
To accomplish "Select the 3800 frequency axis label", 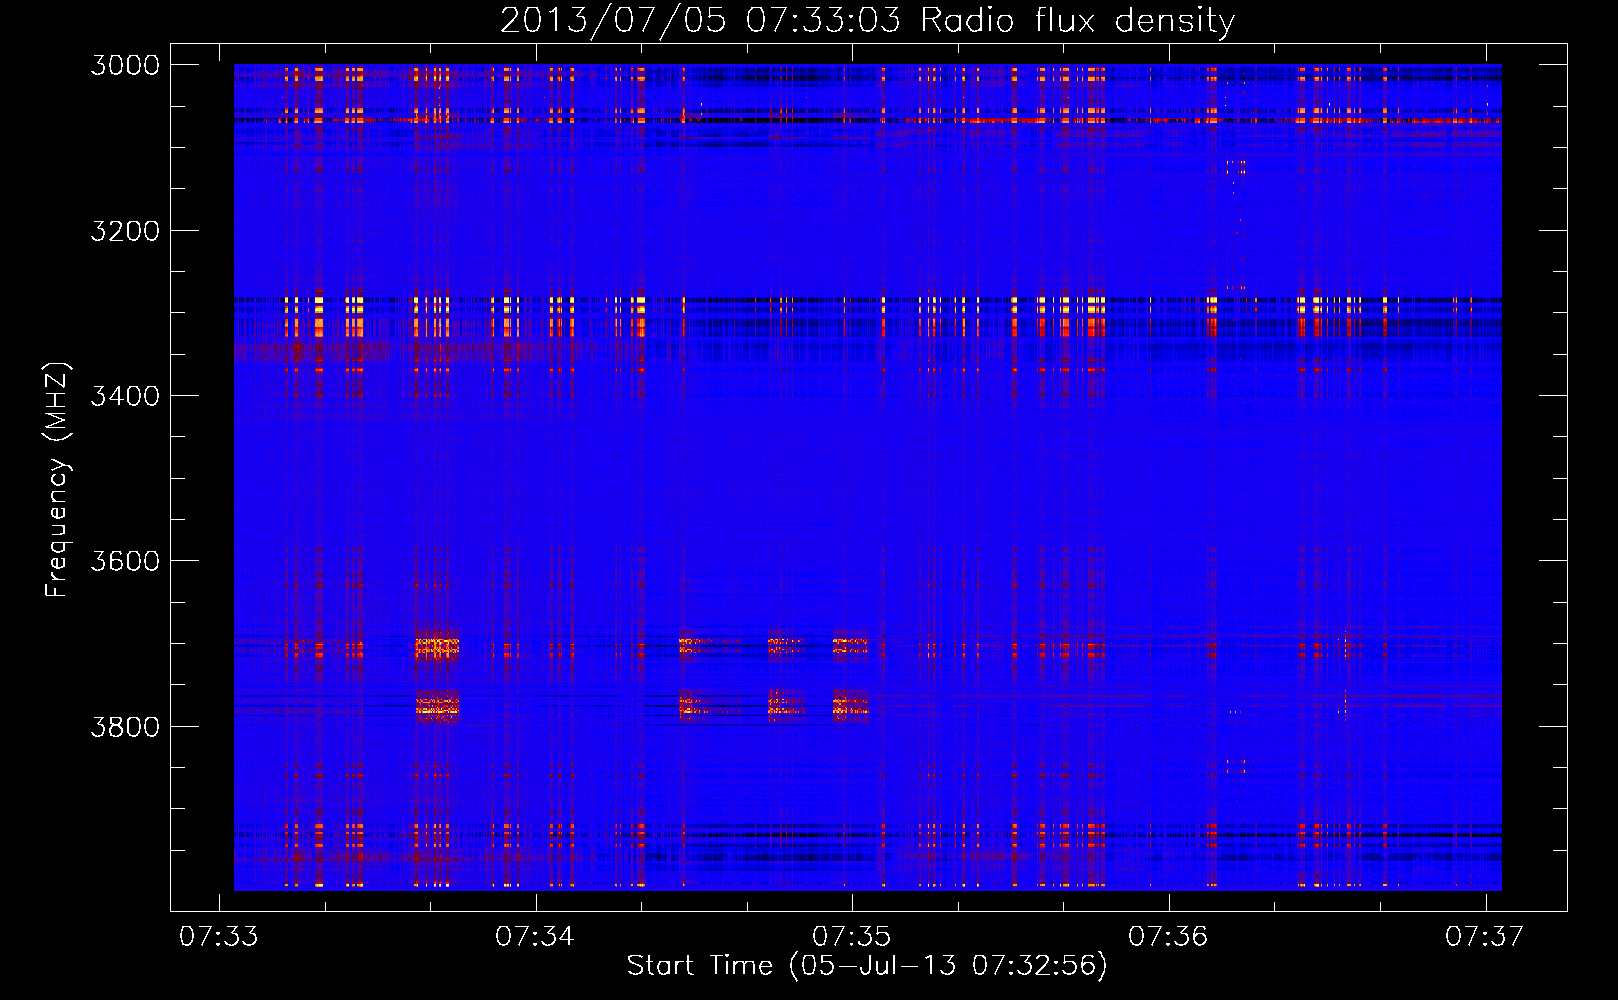I will pos(125,726).
